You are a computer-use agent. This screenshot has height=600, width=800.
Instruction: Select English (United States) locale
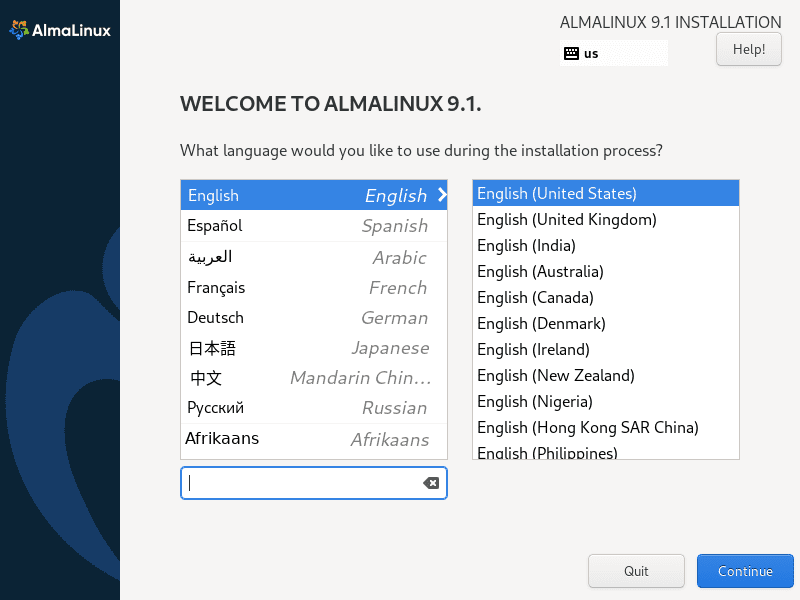[606, 193]
